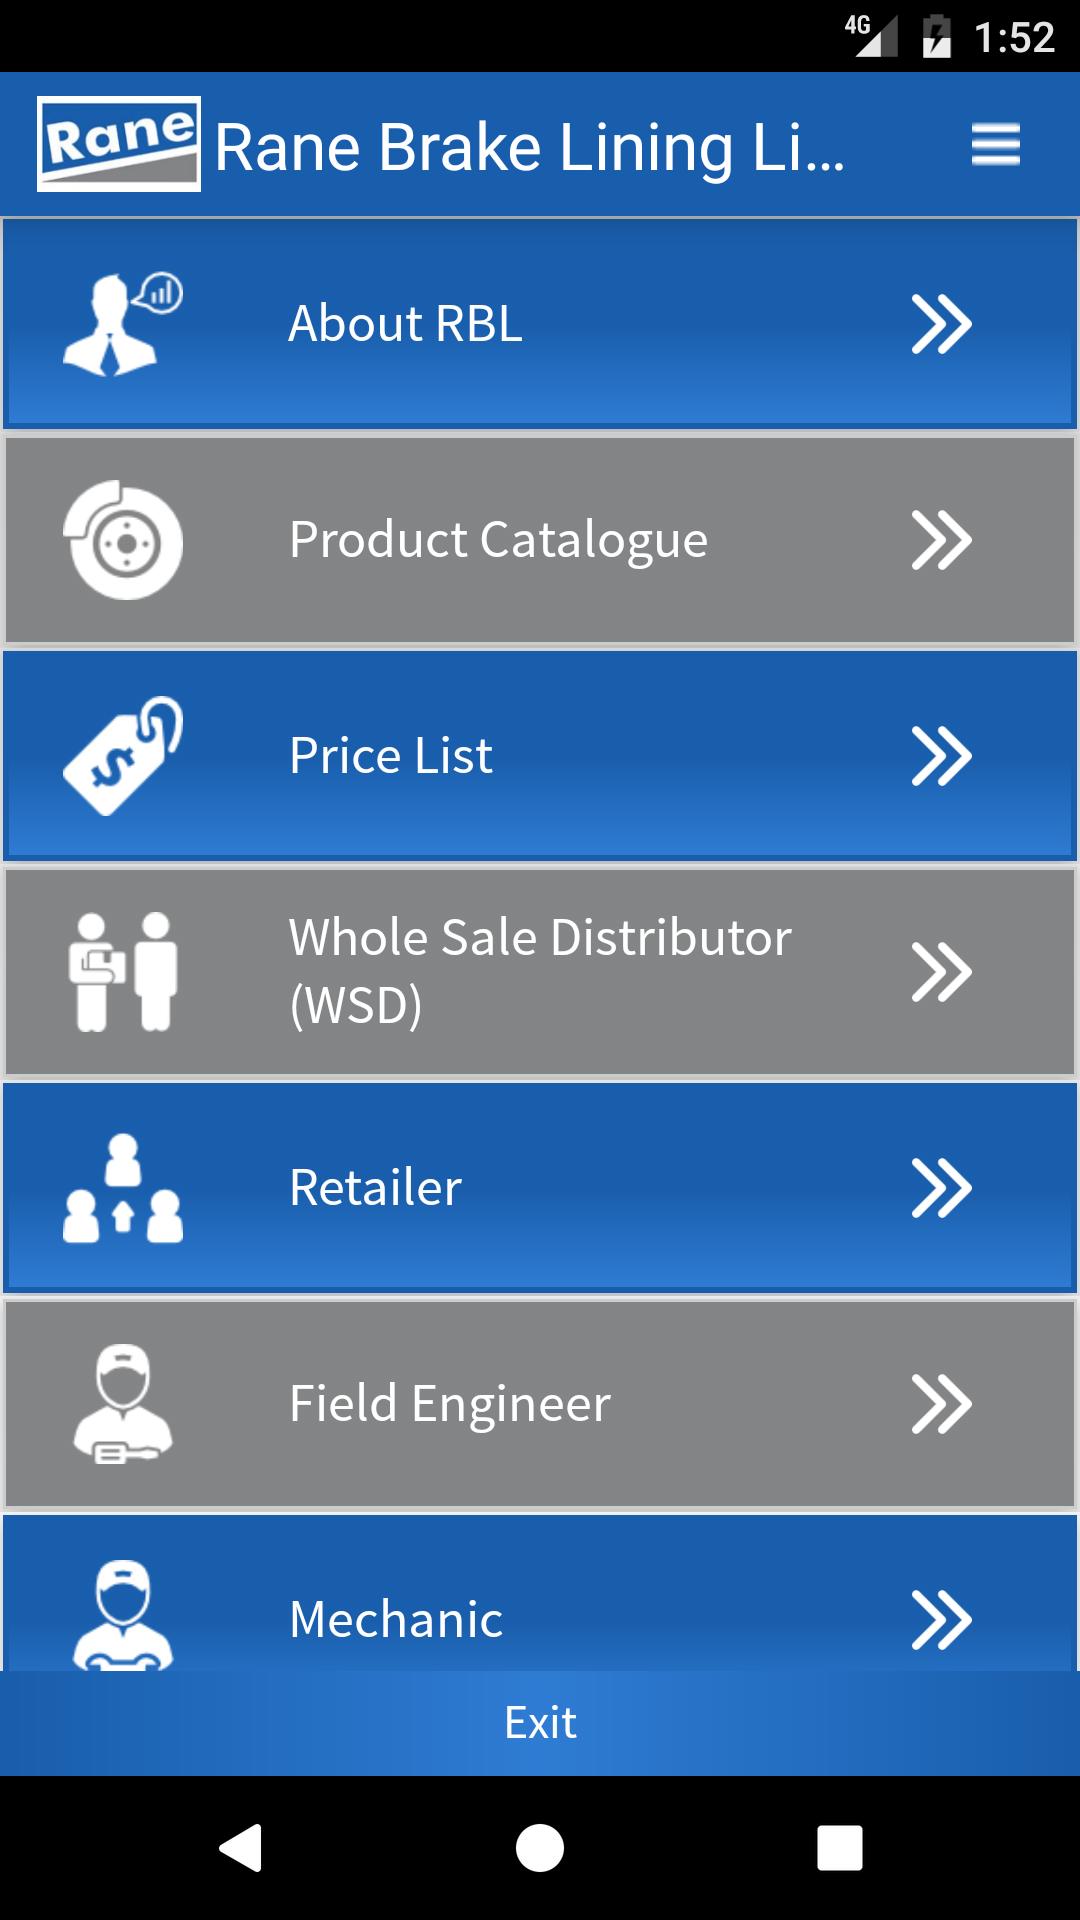Open Whole Sale Distributor chevron arrow
The width and height of the screenshot is (1080, 1920).
[941, 972]
